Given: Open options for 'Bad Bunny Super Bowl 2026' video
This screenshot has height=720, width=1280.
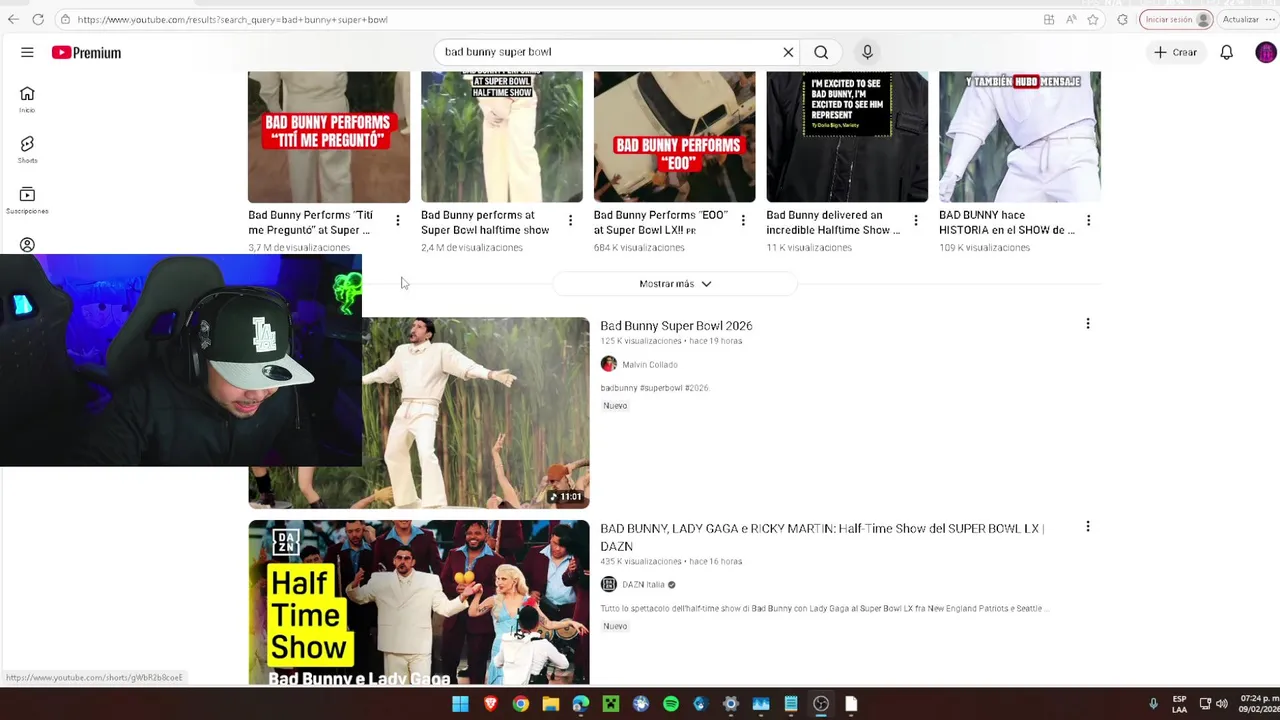Looking at the screenshot, I should click(x=1088, y=324).
